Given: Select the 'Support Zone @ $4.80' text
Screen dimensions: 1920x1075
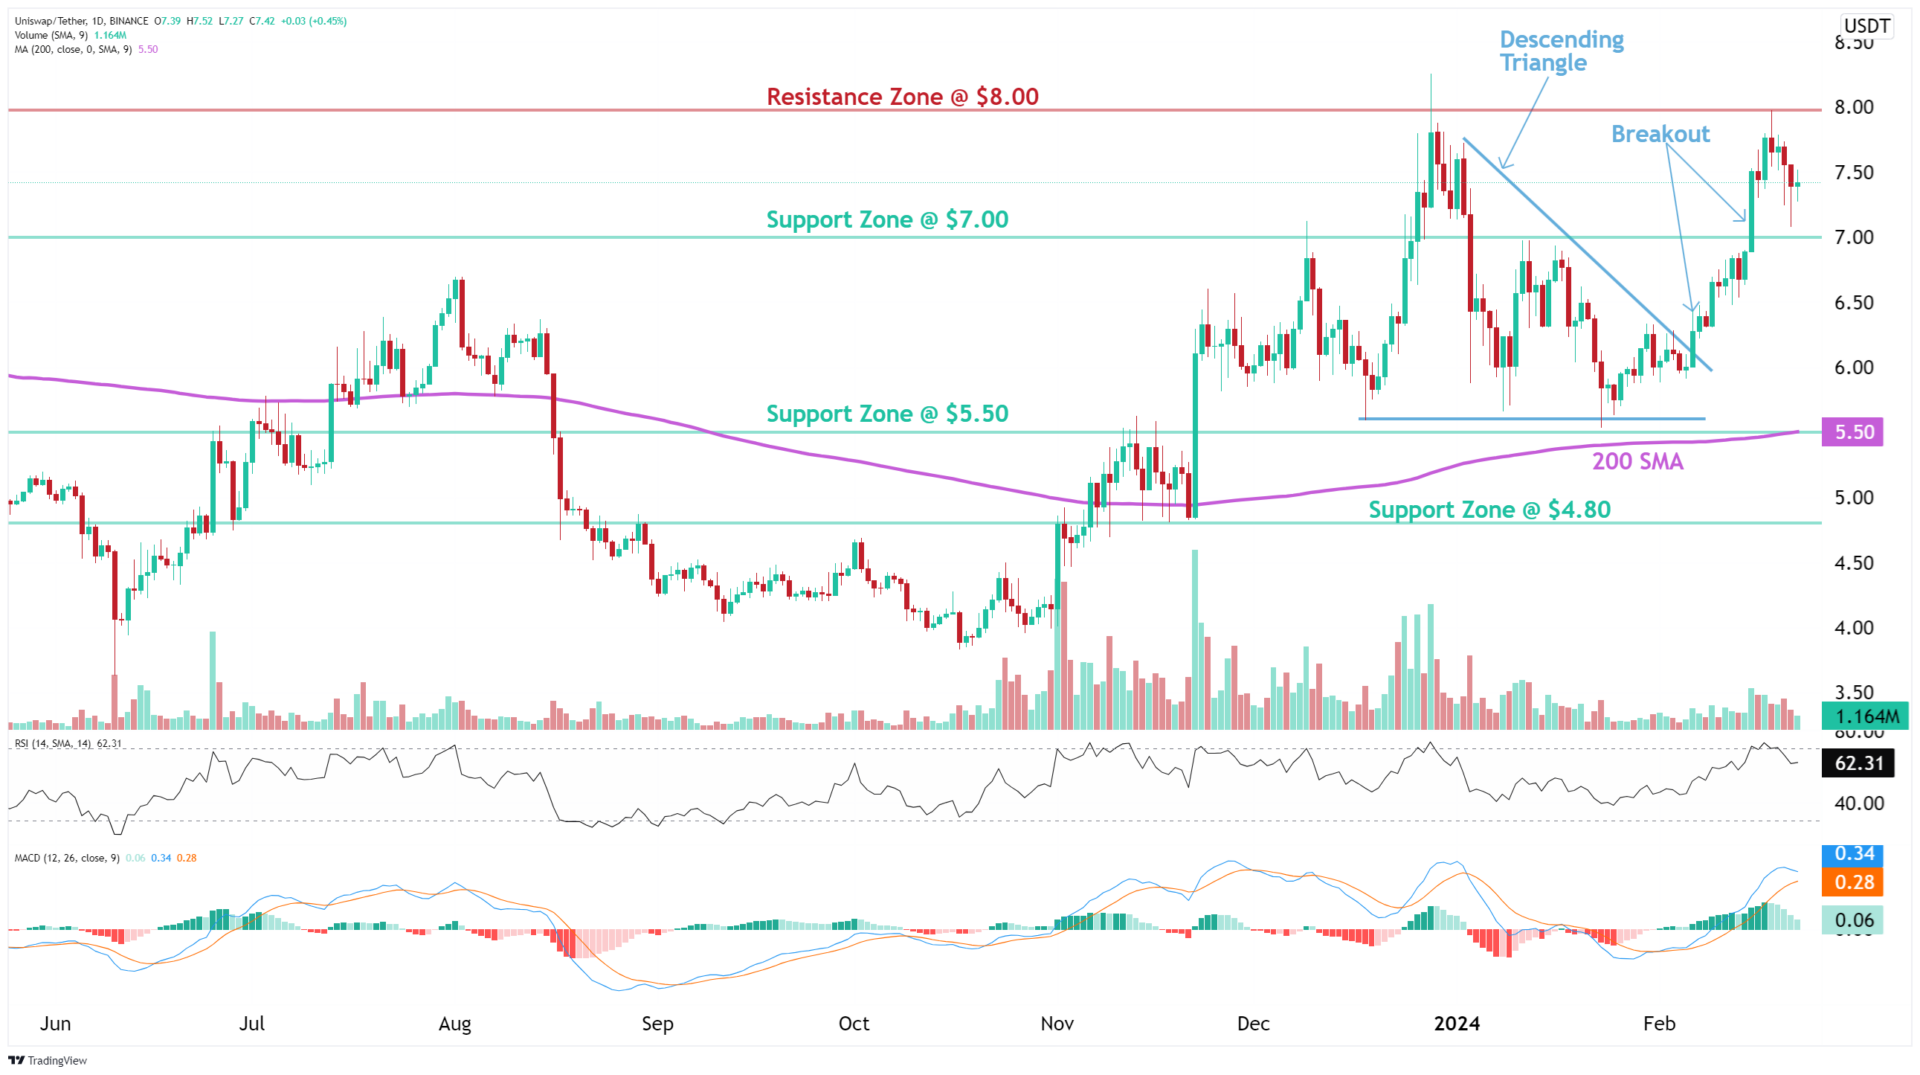Looking at the screenshot, I should [x=1489, y=510].
